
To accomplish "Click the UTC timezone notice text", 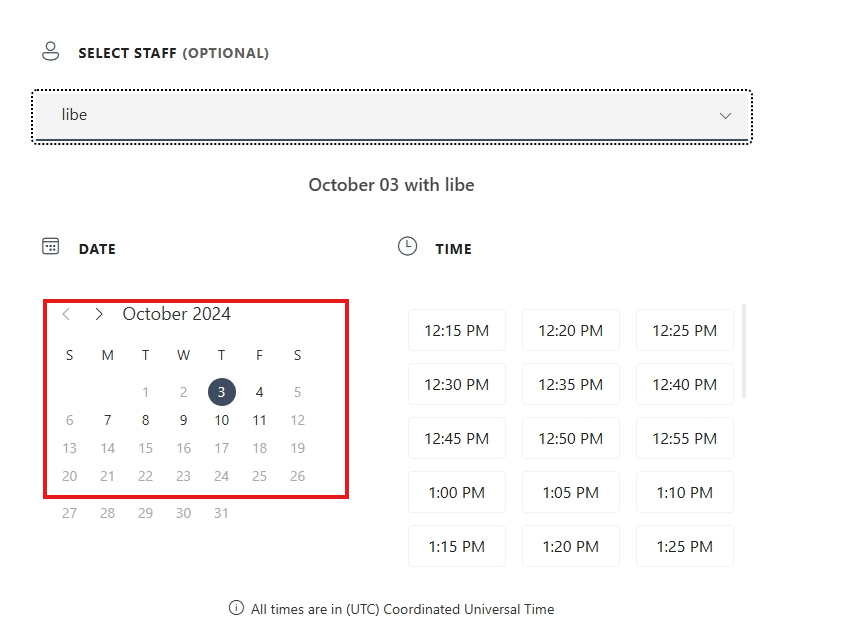I will 402,609.
